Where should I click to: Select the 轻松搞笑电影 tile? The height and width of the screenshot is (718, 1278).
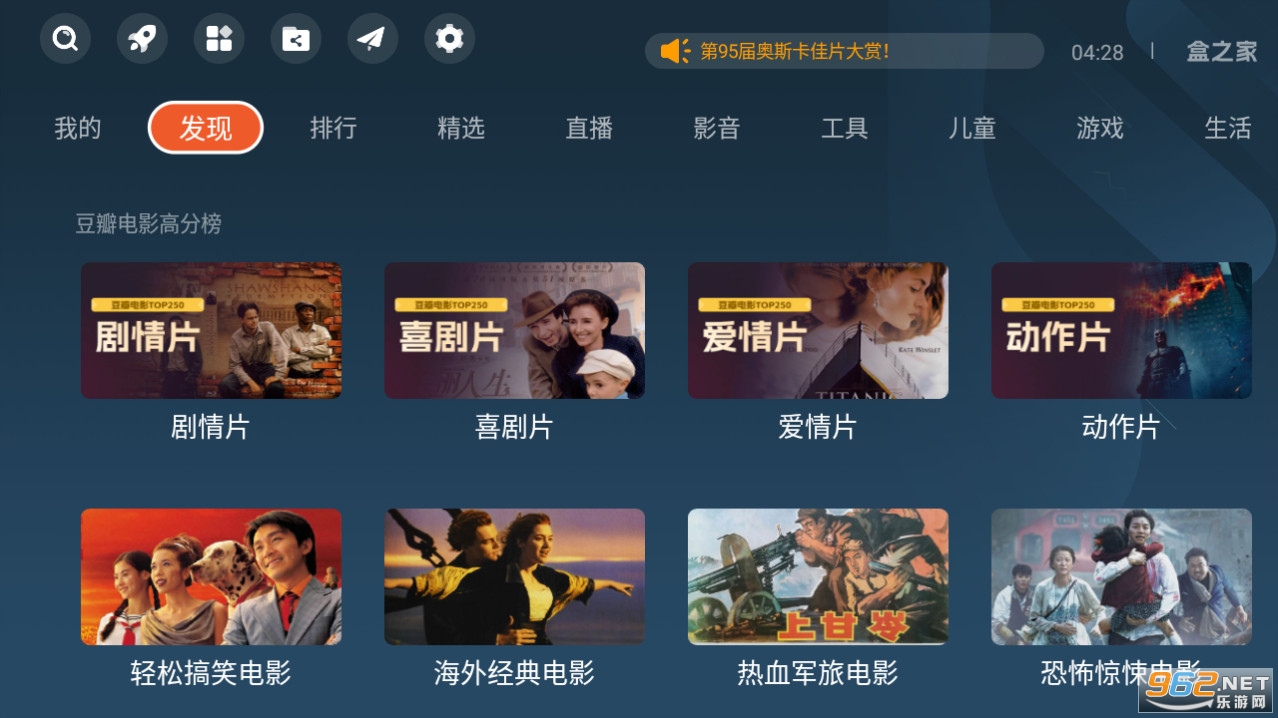[211, 577]
